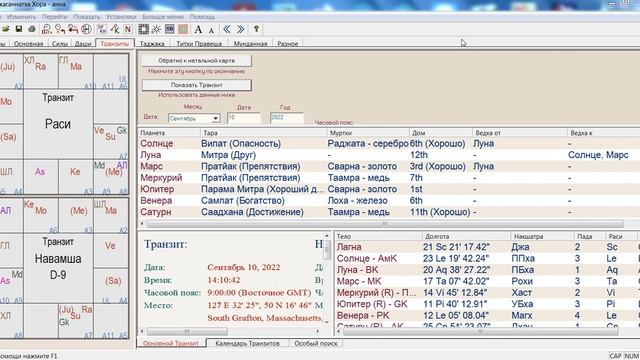
Task: Click the Ведха от column header
Action: [520, 133]
